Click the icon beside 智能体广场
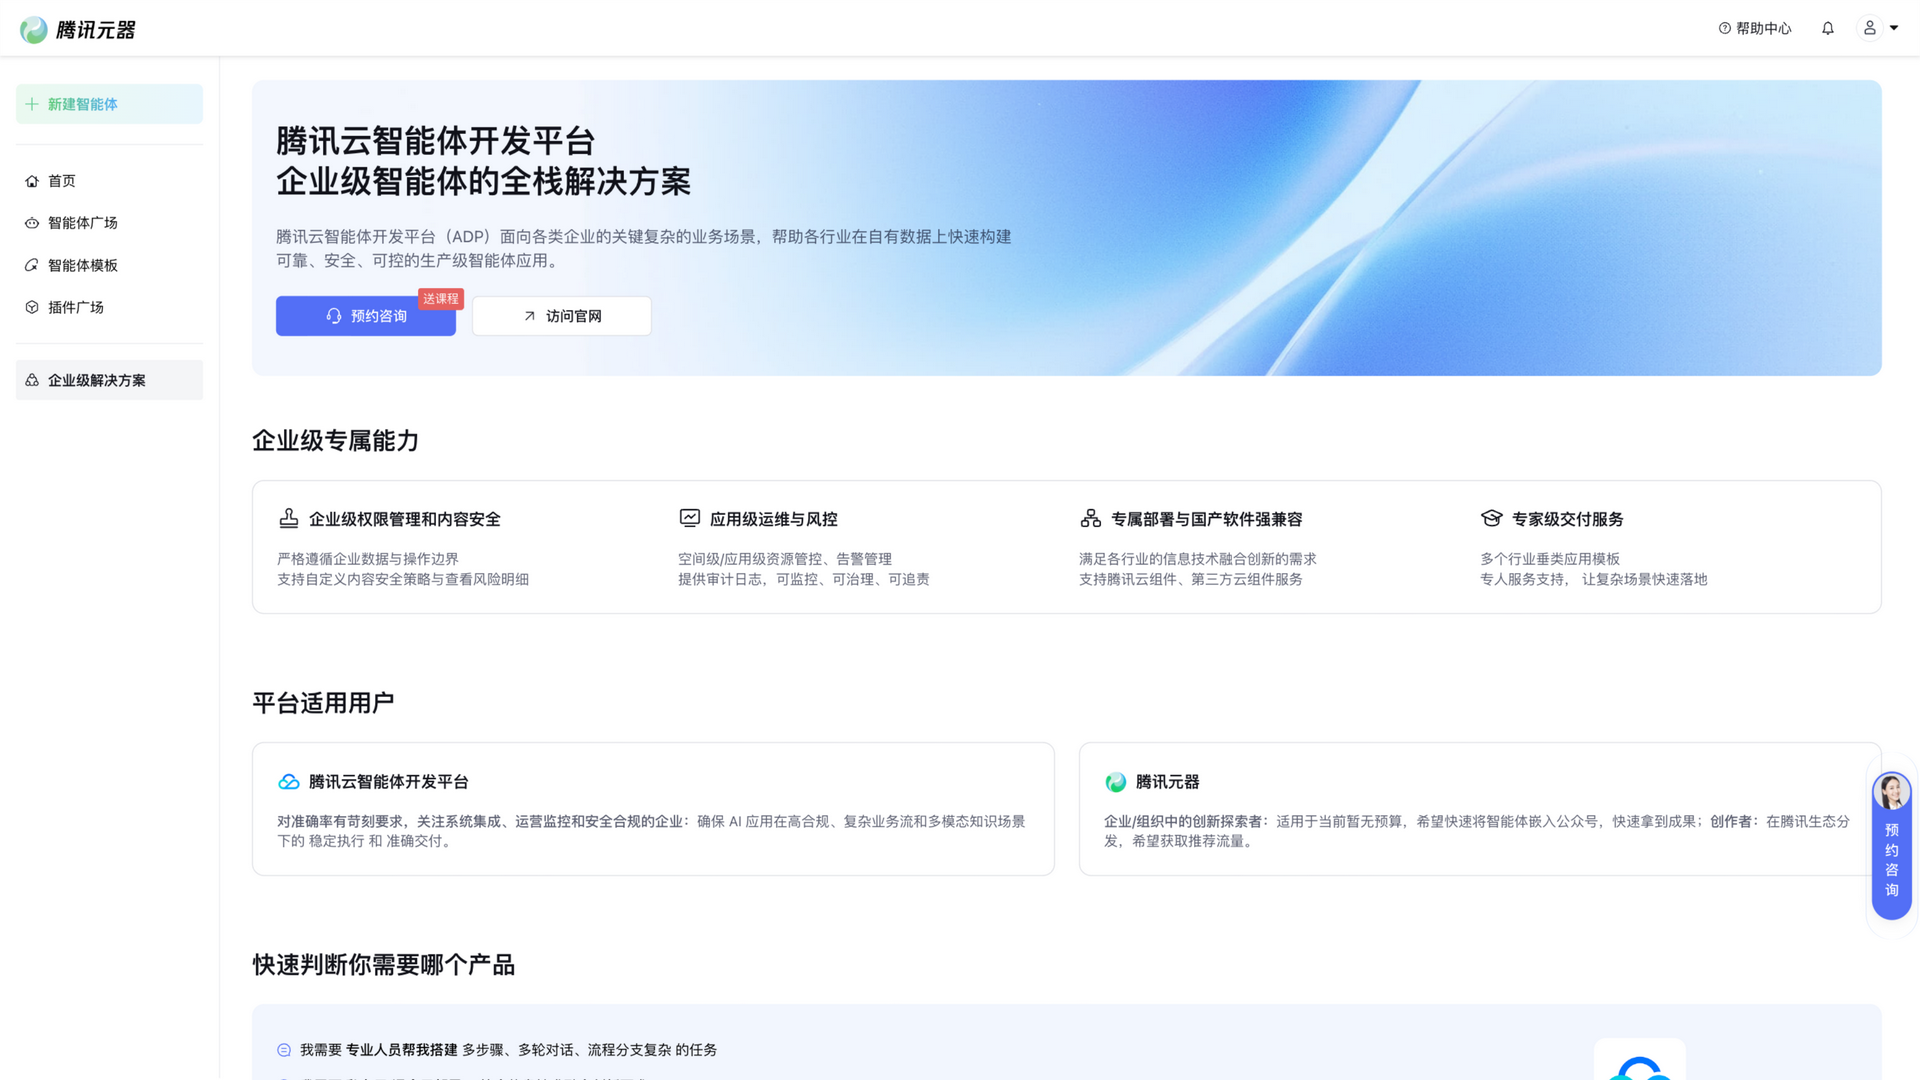 32,223
